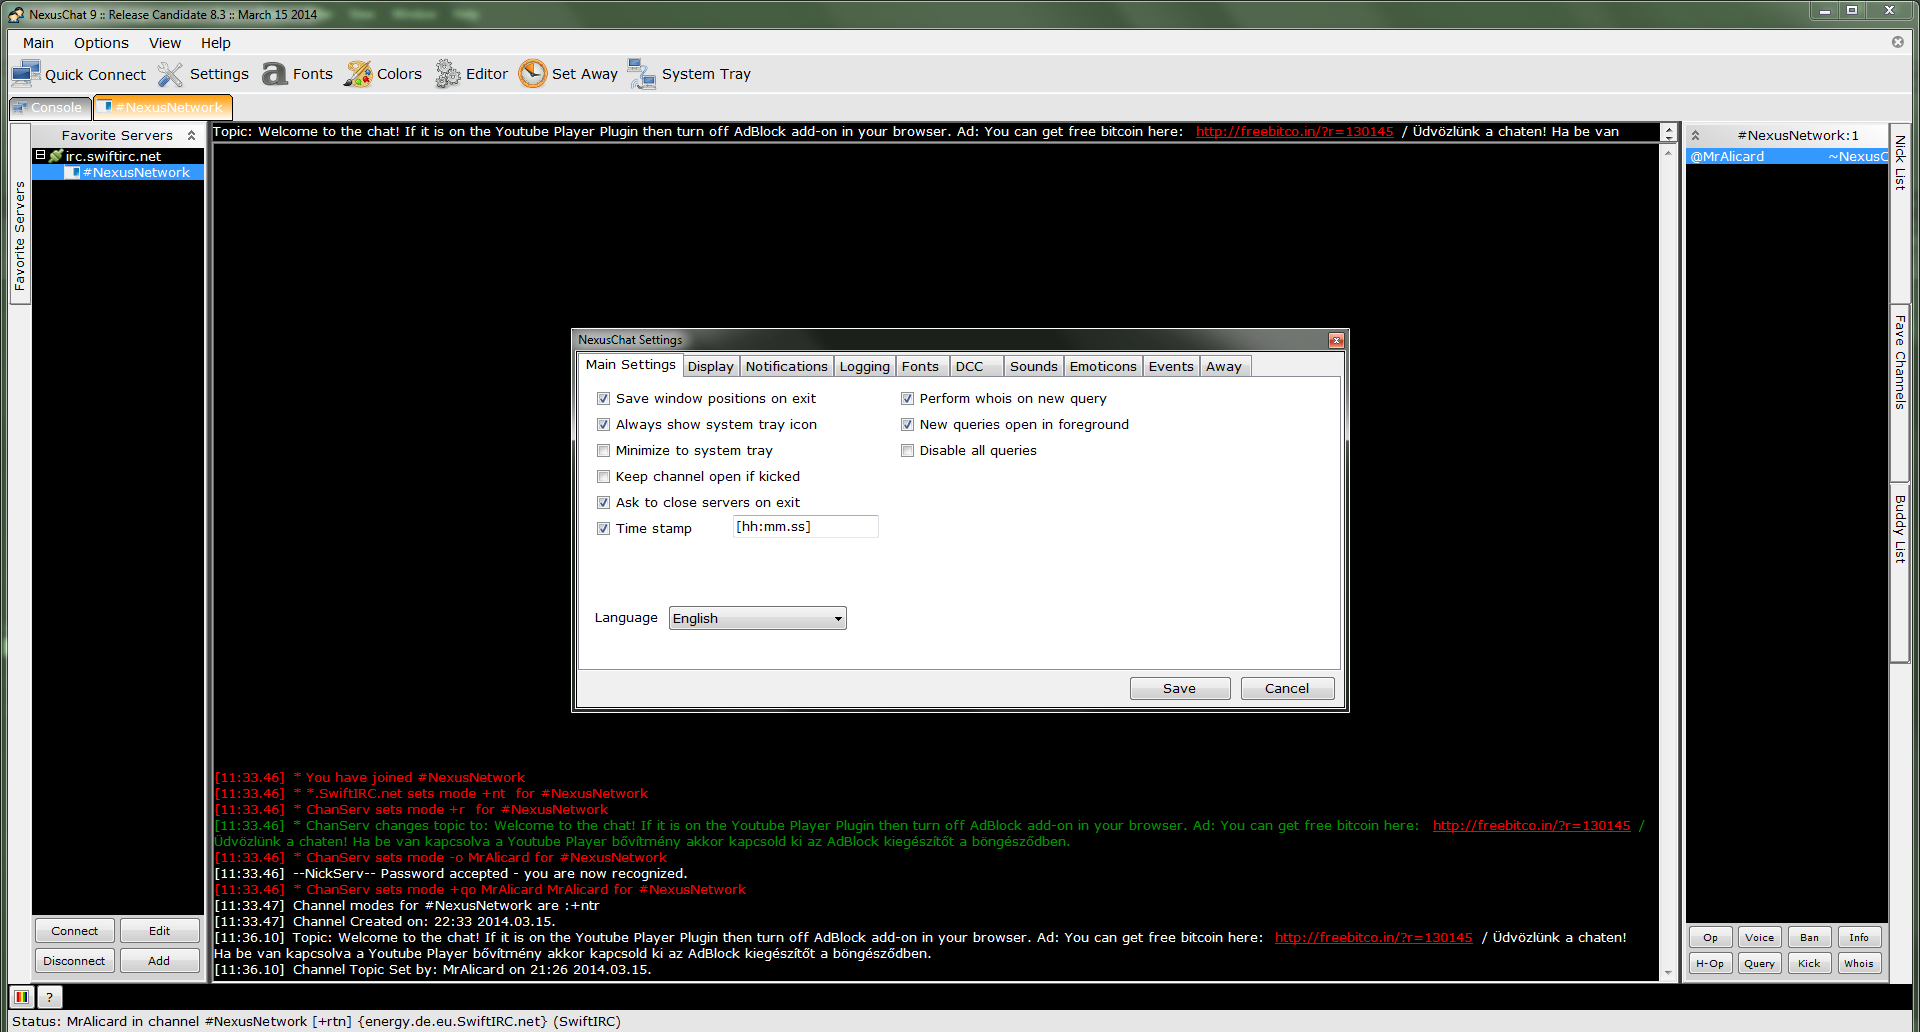1920x1032 pixels.
Task: Launch the Editor gear icon
Action: click(447, 74)
